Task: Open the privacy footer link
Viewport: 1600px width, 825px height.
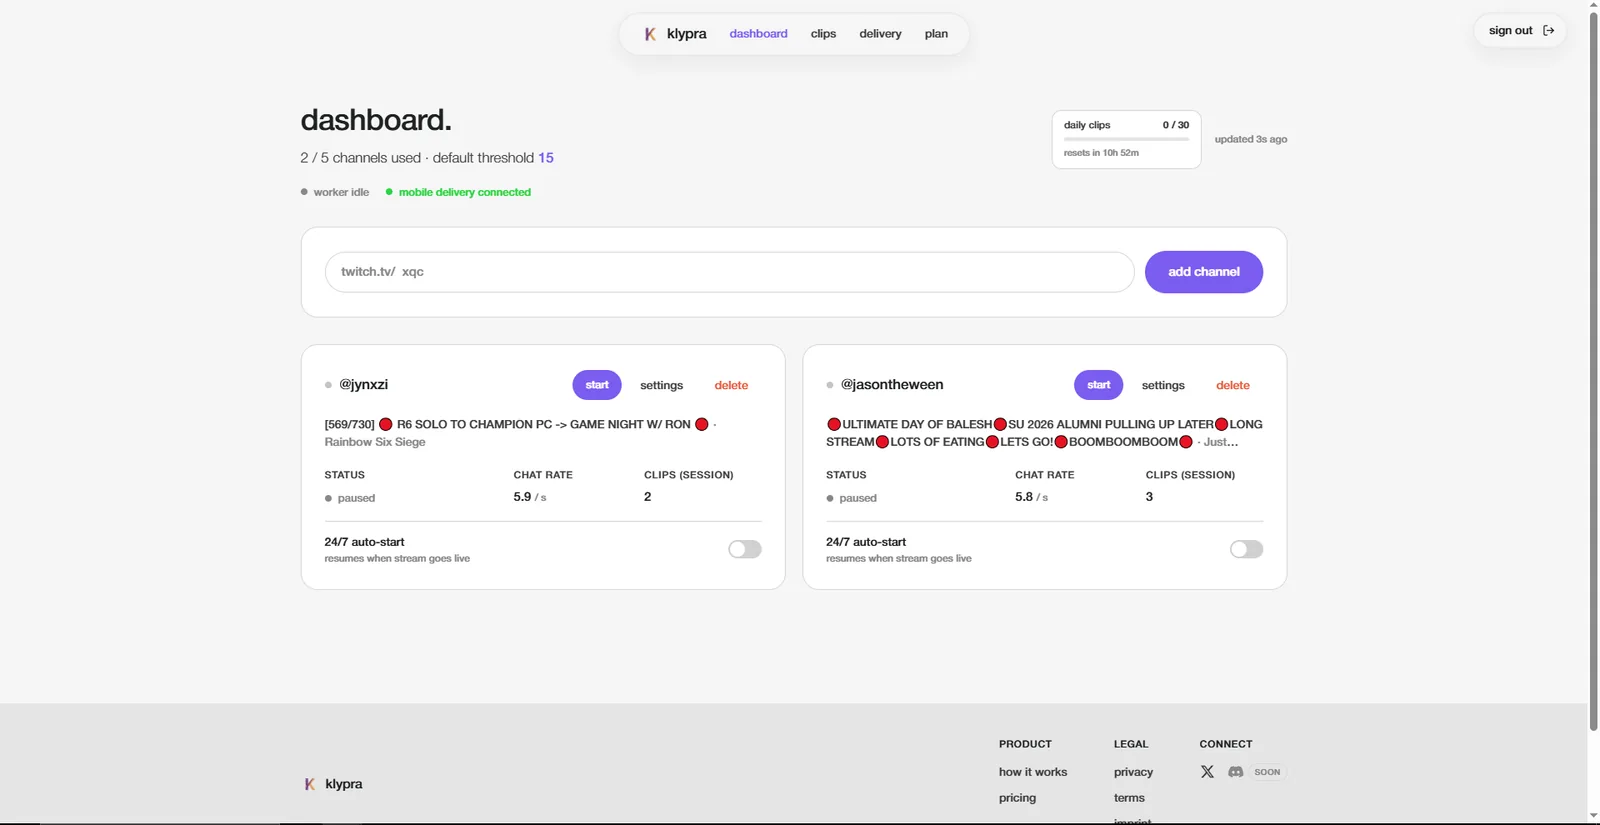Action: (1133, 772)
